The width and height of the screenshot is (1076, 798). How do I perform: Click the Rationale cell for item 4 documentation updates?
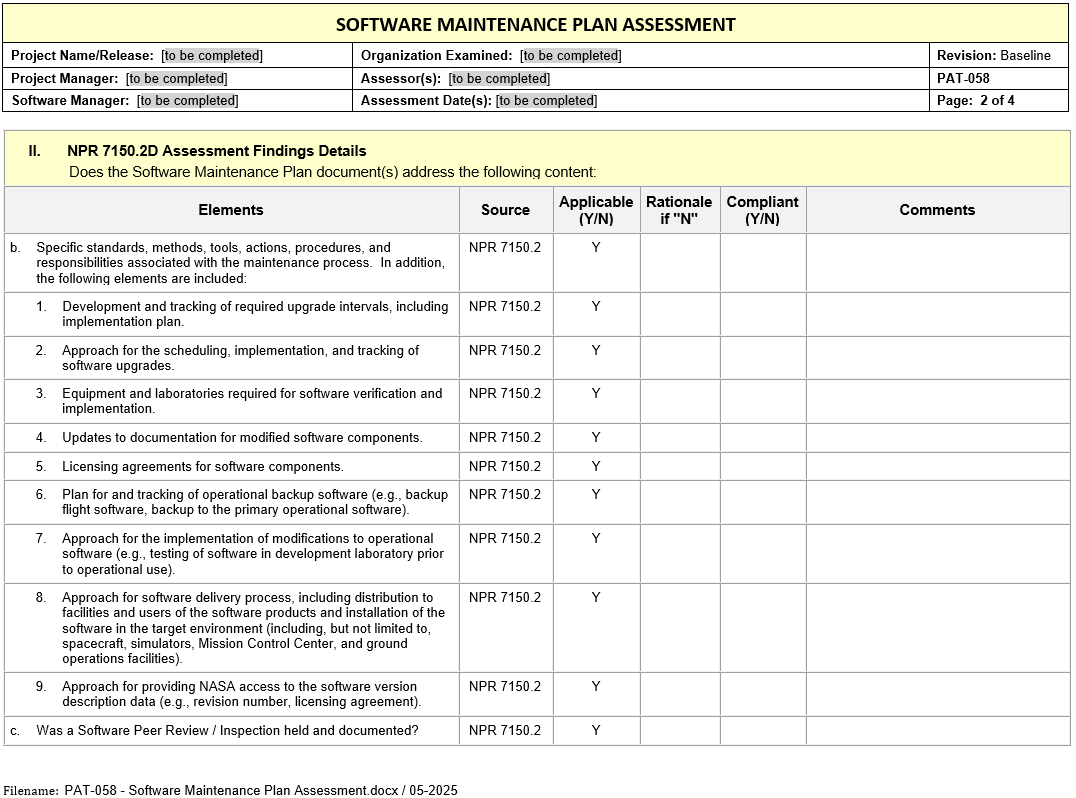point(679,438)
